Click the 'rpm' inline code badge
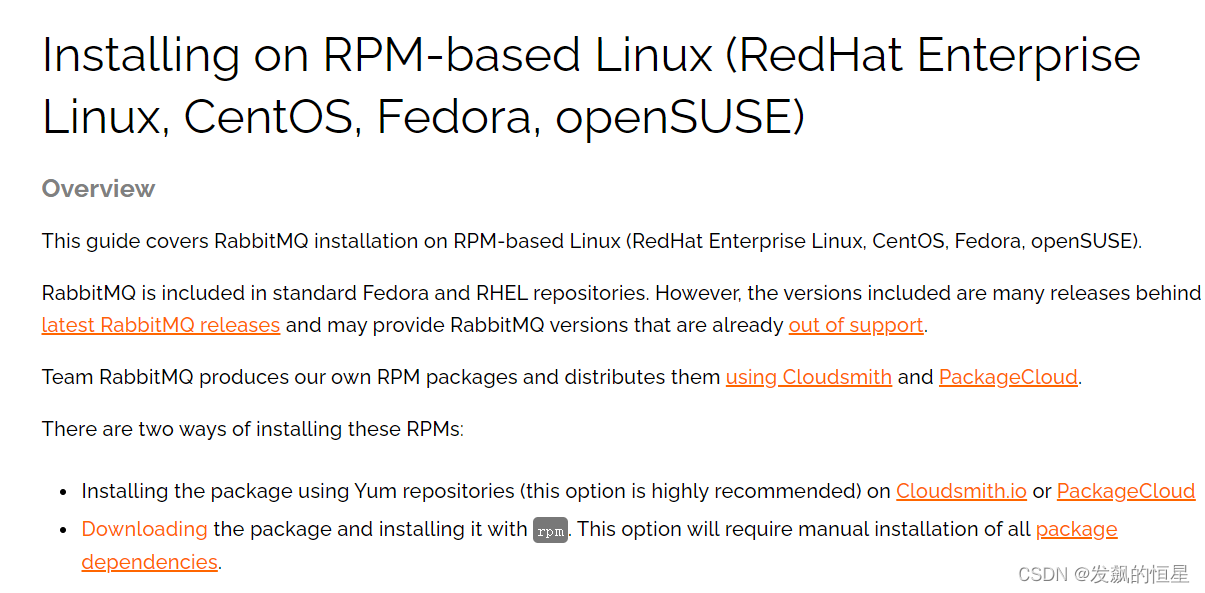This screenshot has width=1205, height=593. pyautogui.click(x=550, y=530)
